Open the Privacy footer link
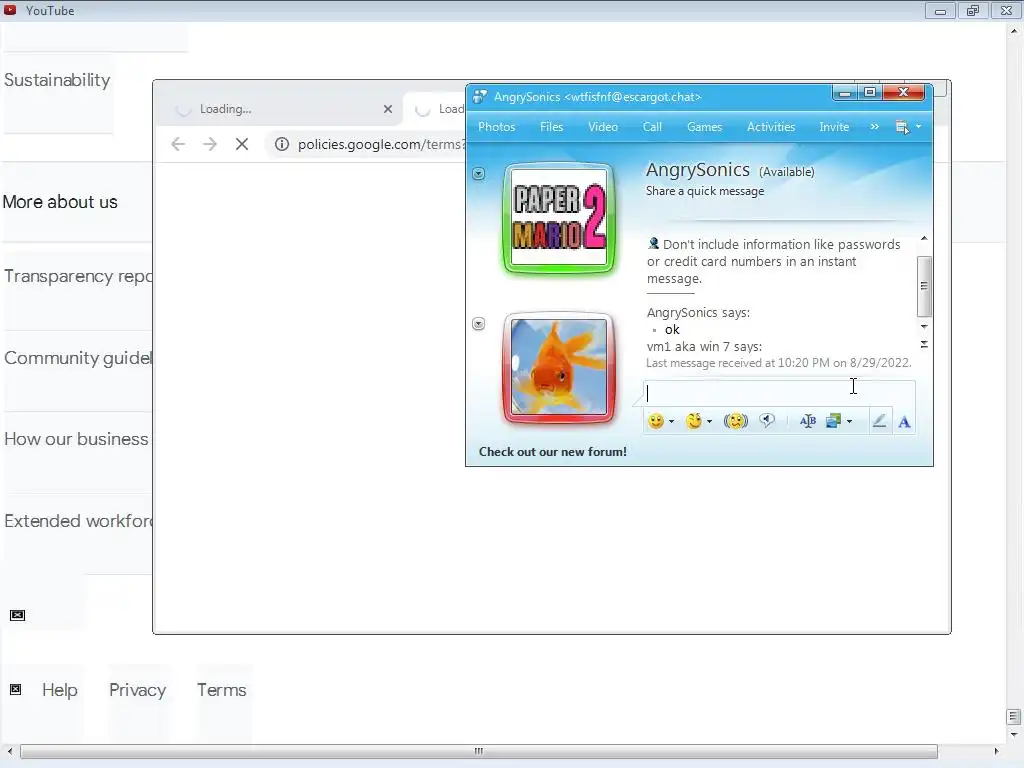1024x768 pixels. 137,690
